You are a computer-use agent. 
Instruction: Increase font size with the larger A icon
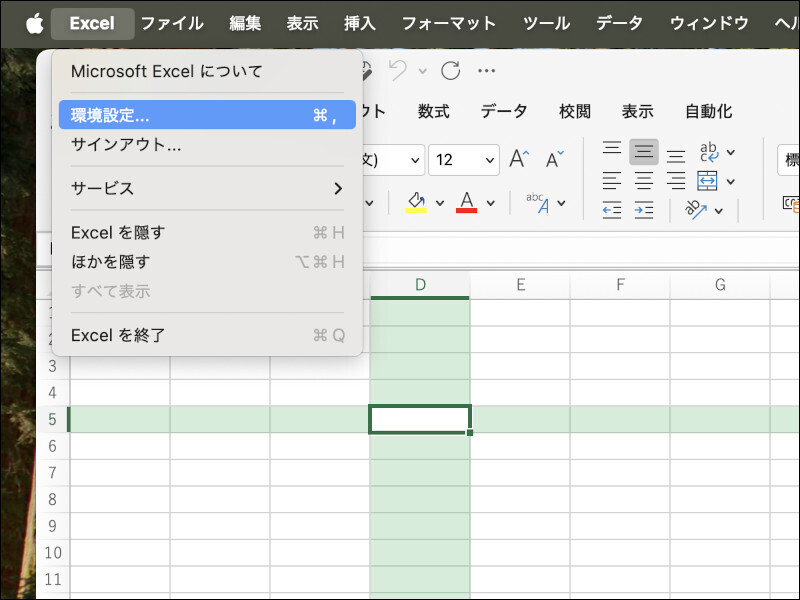pyautogui.click(x=519, y=159)
